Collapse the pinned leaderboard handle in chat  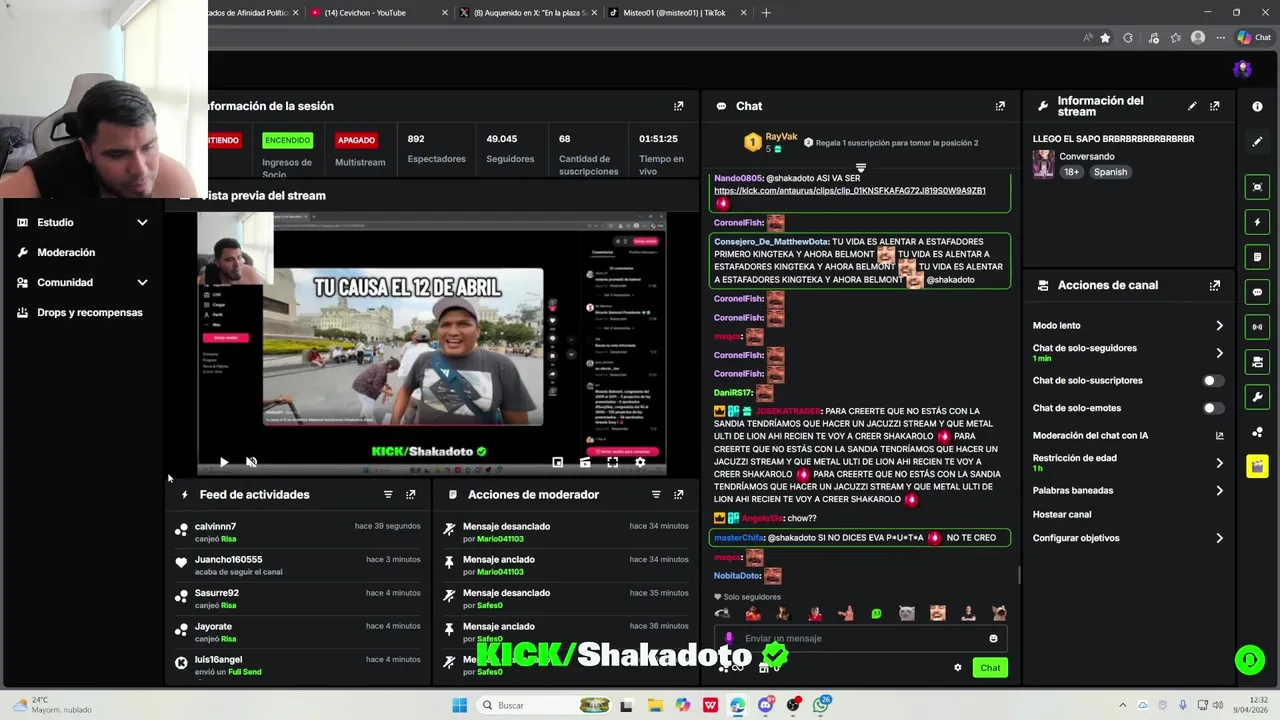click(x=860, y=167)
